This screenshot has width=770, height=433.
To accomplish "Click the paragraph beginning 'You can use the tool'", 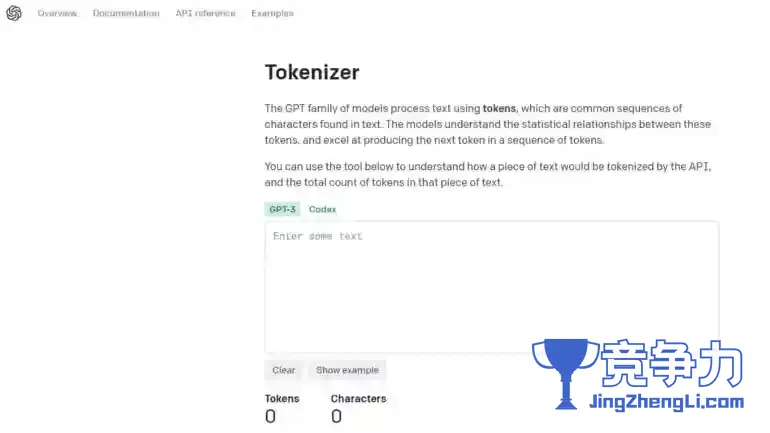I will (x=488, y=174).
